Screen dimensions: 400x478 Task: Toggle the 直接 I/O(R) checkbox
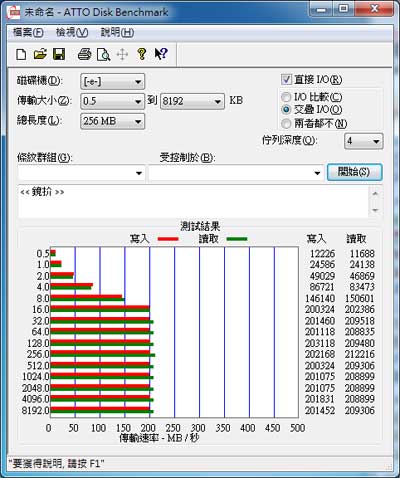point(286,80)
